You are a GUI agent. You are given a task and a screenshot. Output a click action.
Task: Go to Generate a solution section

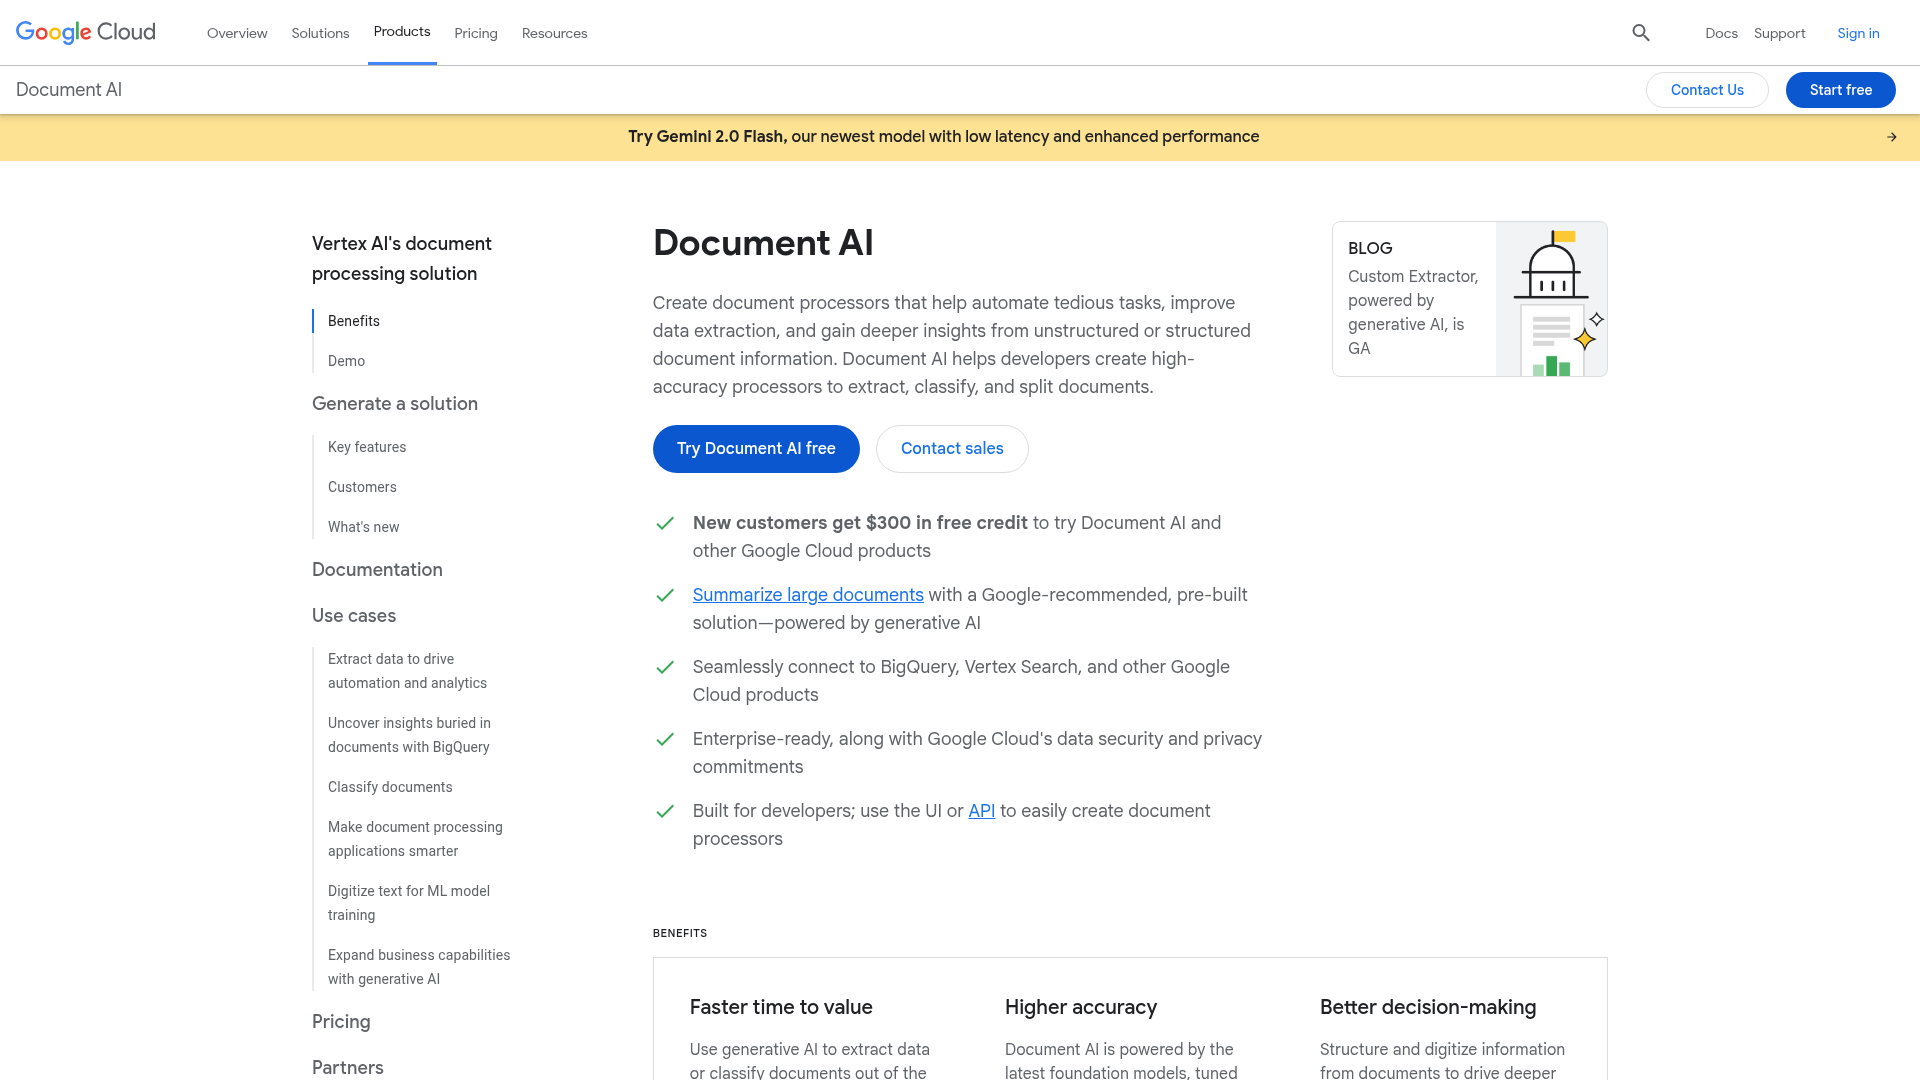point(395,404)
